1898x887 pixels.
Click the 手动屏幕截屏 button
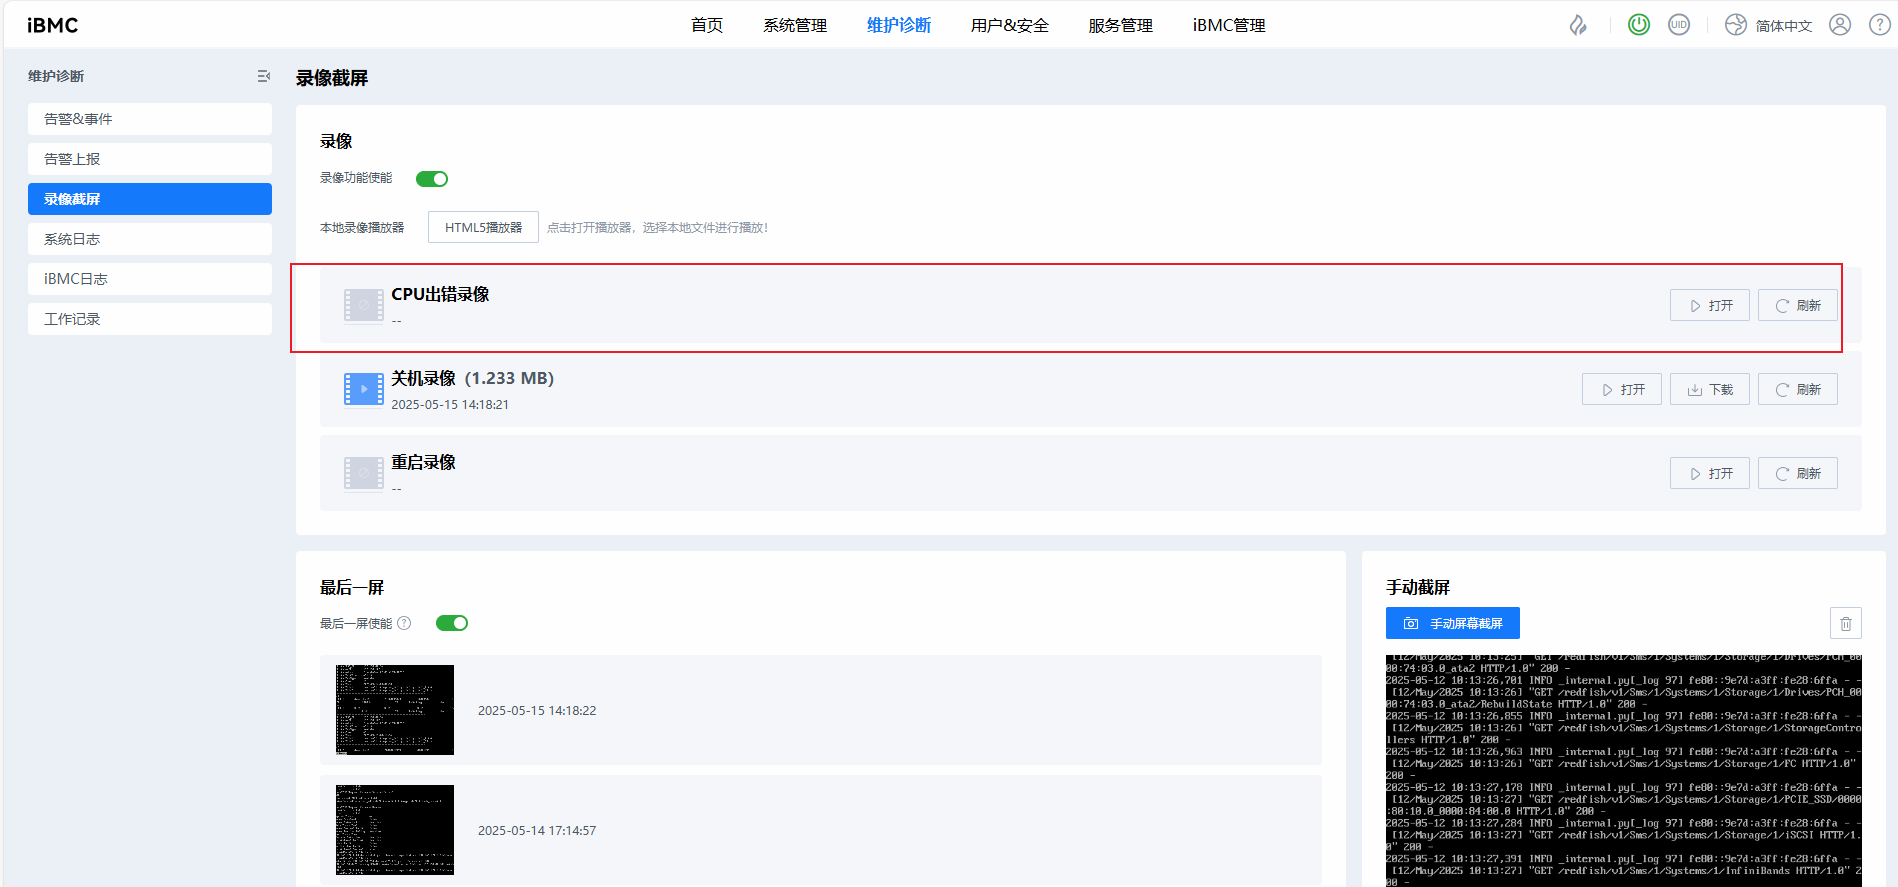[1452, 623]
